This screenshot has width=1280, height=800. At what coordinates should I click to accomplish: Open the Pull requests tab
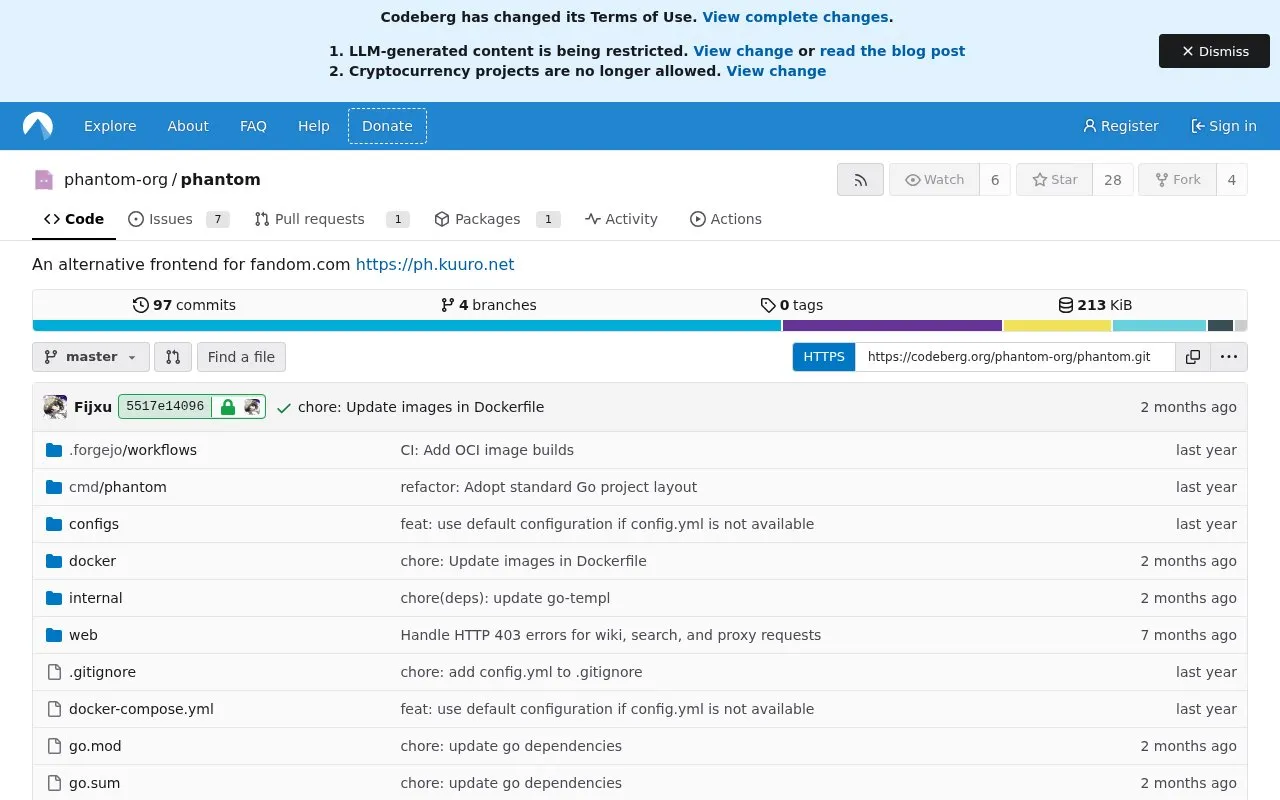(332, 219)
